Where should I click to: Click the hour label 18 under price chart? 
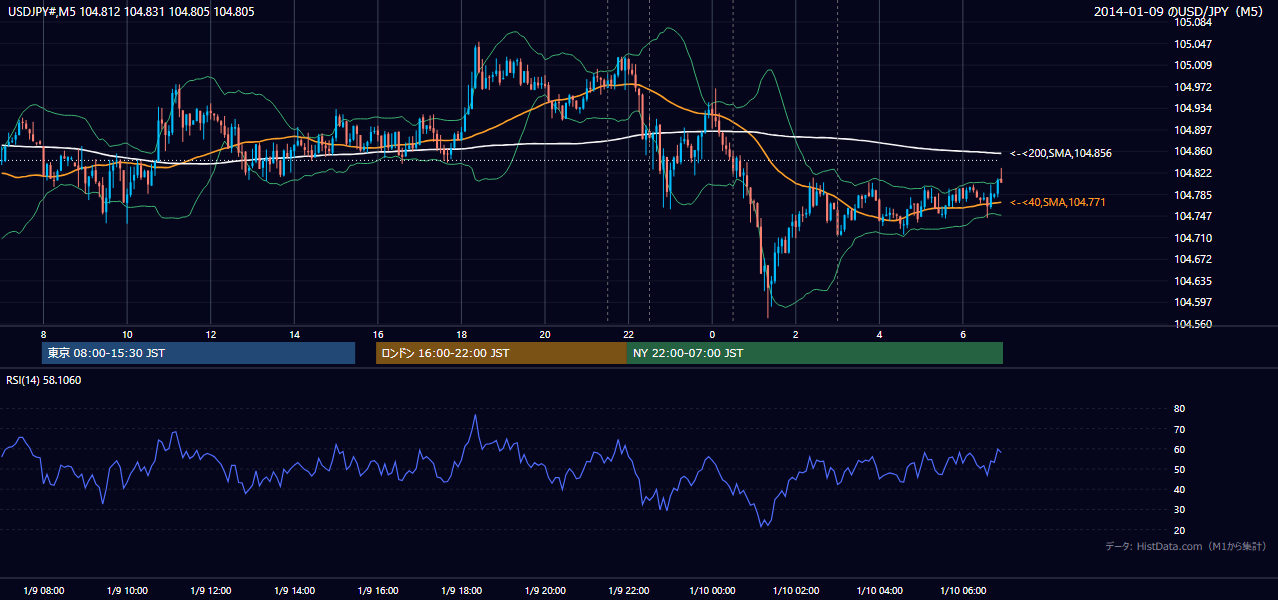(x=461, y=334)
